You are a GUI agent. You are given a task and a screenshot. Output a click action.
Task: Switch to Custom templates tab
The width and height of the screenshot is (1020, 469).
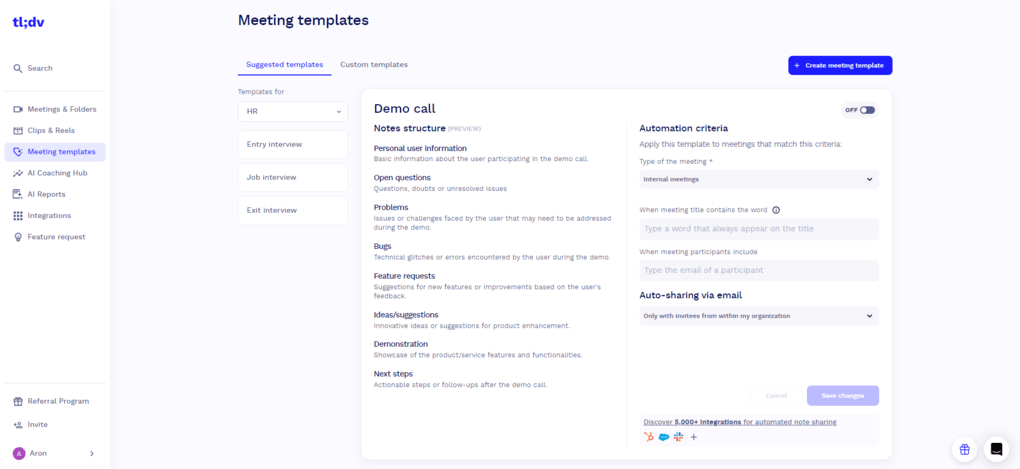pos(374,65)
